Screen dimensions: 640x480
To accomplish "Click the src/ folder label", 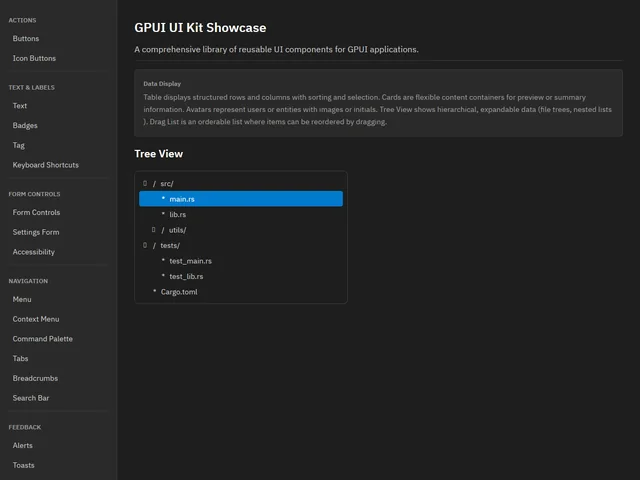I will tap(167, 184).
